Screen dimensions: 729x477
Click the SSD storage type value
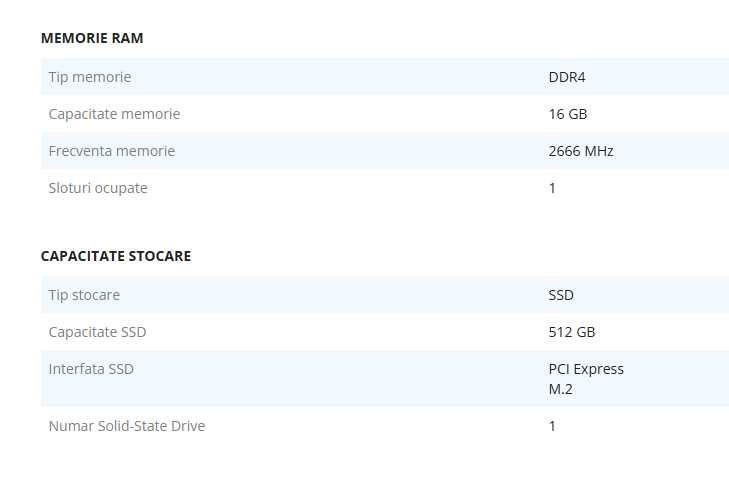tap(561, 295)
